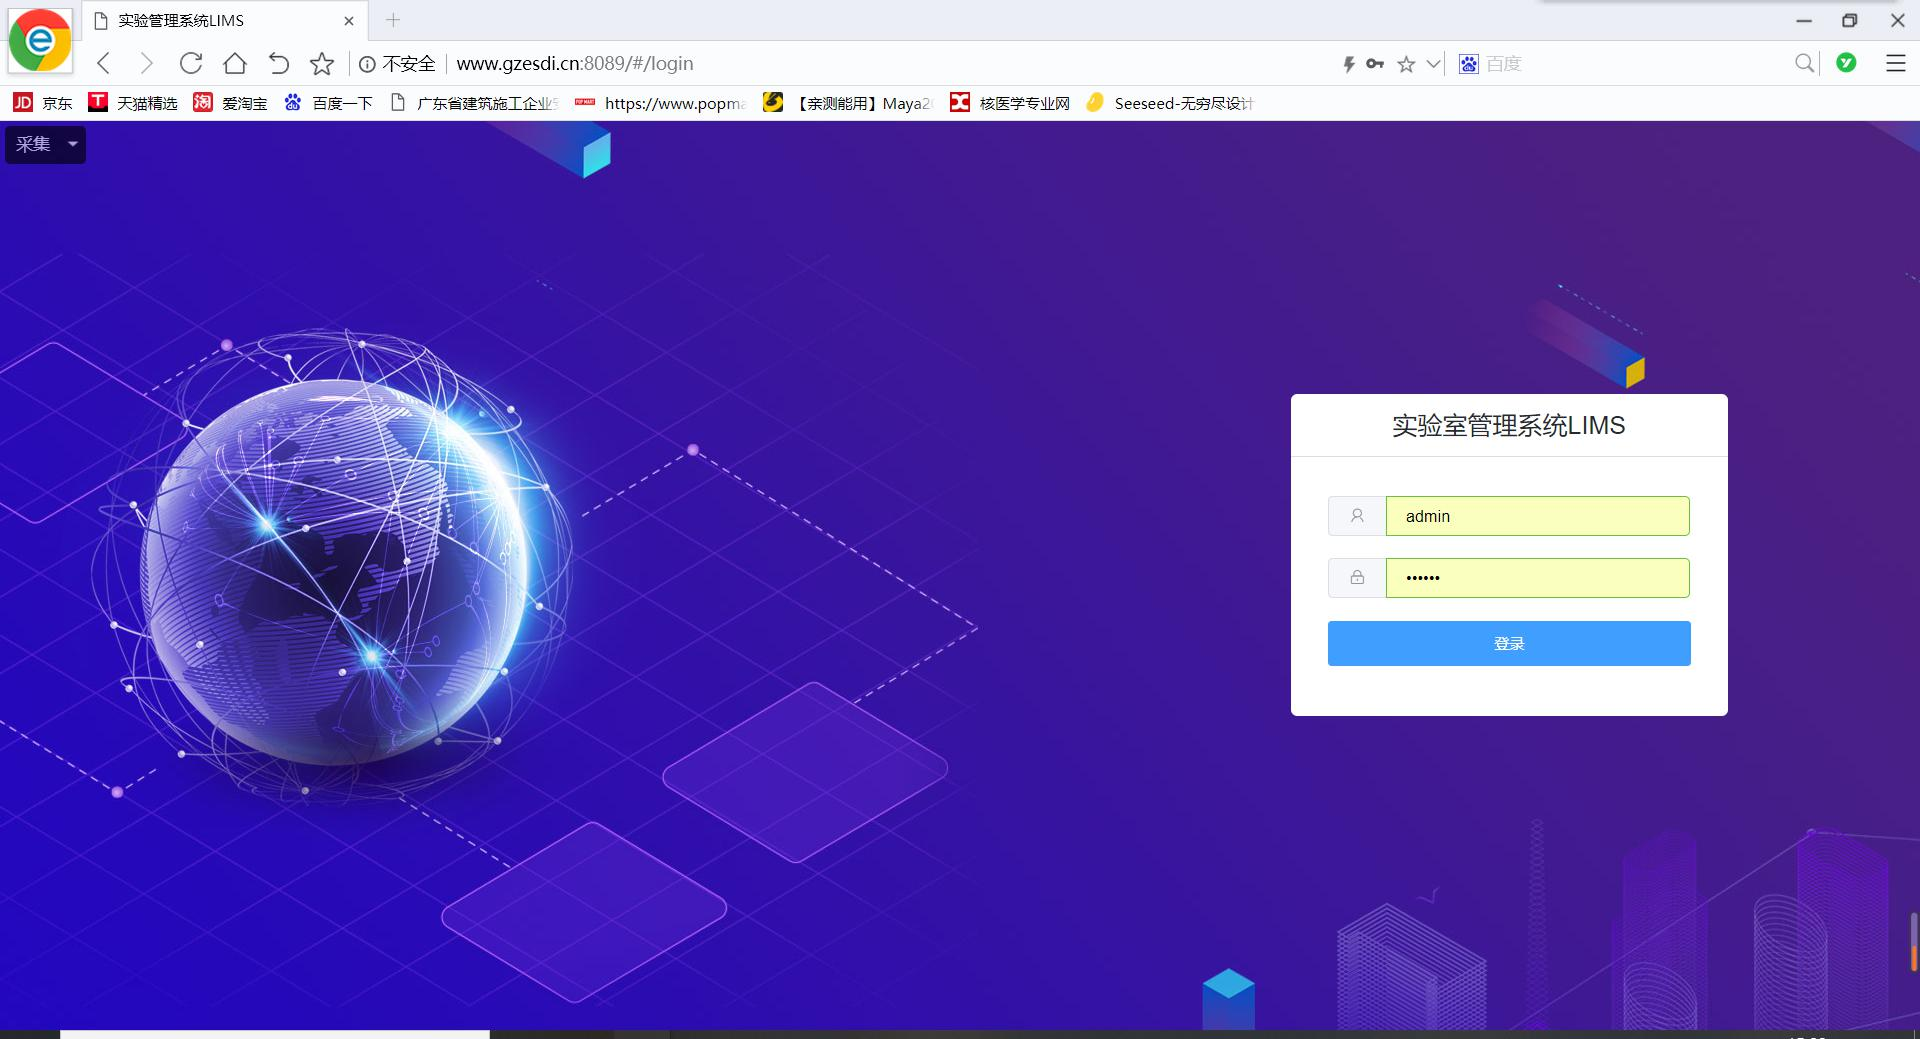Image resolution: width=1920 pixels, height=1039 pixels.
Task: Open the Baidu search engine selector
Action: tap(1468, 64)
